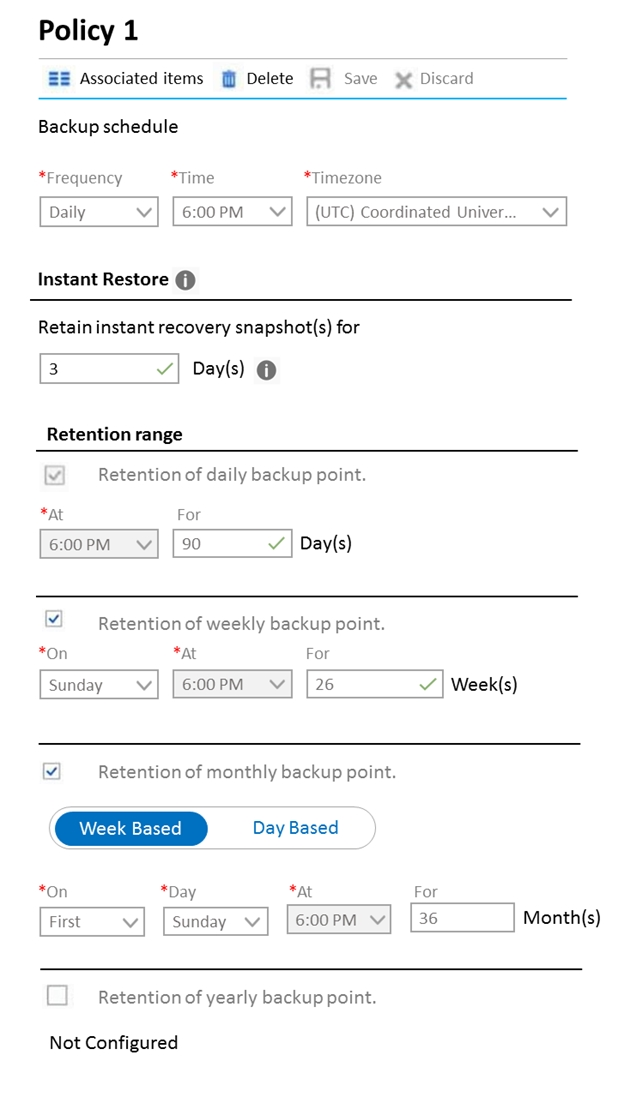Image resolution: width=618 pixels, height=1097 pixels.
Task: Toggle the monthly backup point retention checkbox
Action: coord(52,771)
